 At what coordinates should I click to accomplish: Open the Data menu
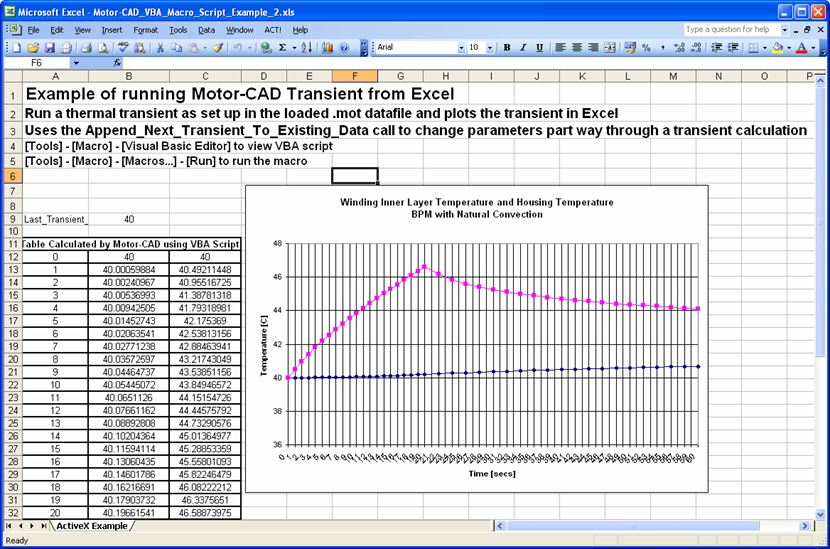(x=206, y=30)
